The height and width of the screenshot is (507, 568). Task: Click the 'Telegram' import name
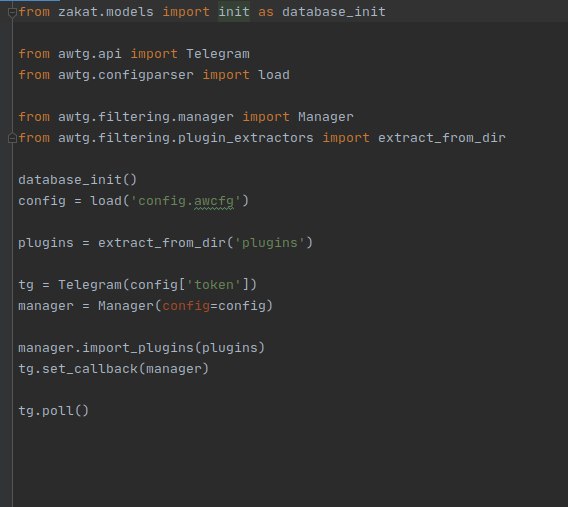point(218,54)
